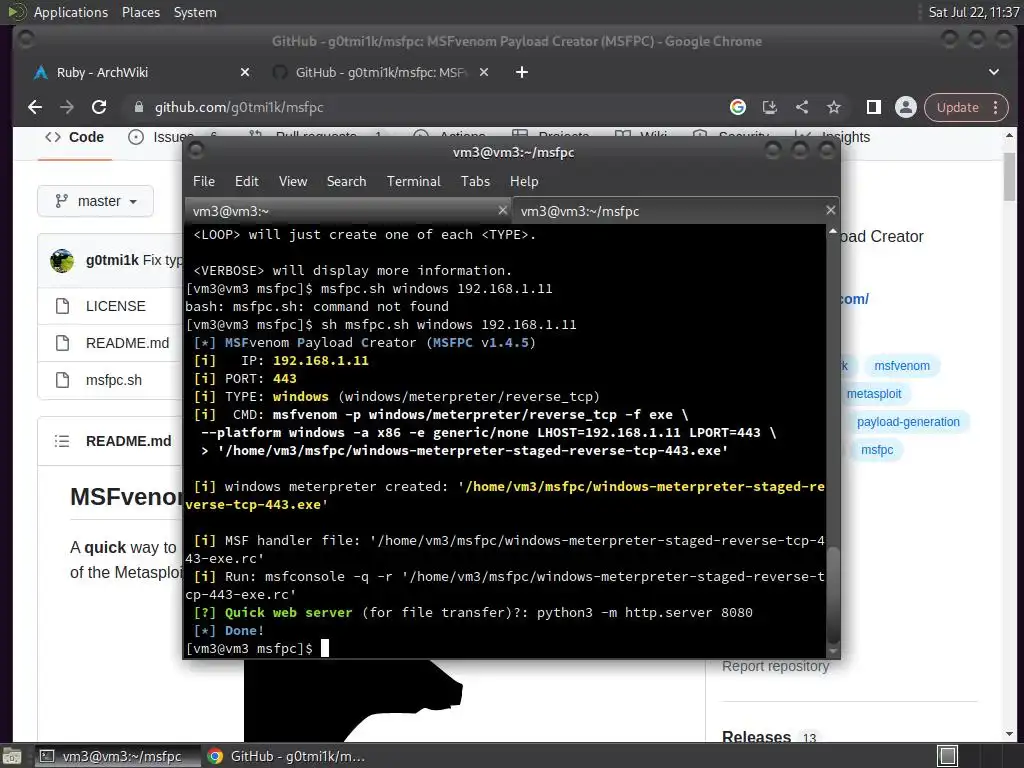Click the forward navigation arrow in Chrome
Image resolution: width=1024 pixels, height=768 pixels.
pos(67,107)
